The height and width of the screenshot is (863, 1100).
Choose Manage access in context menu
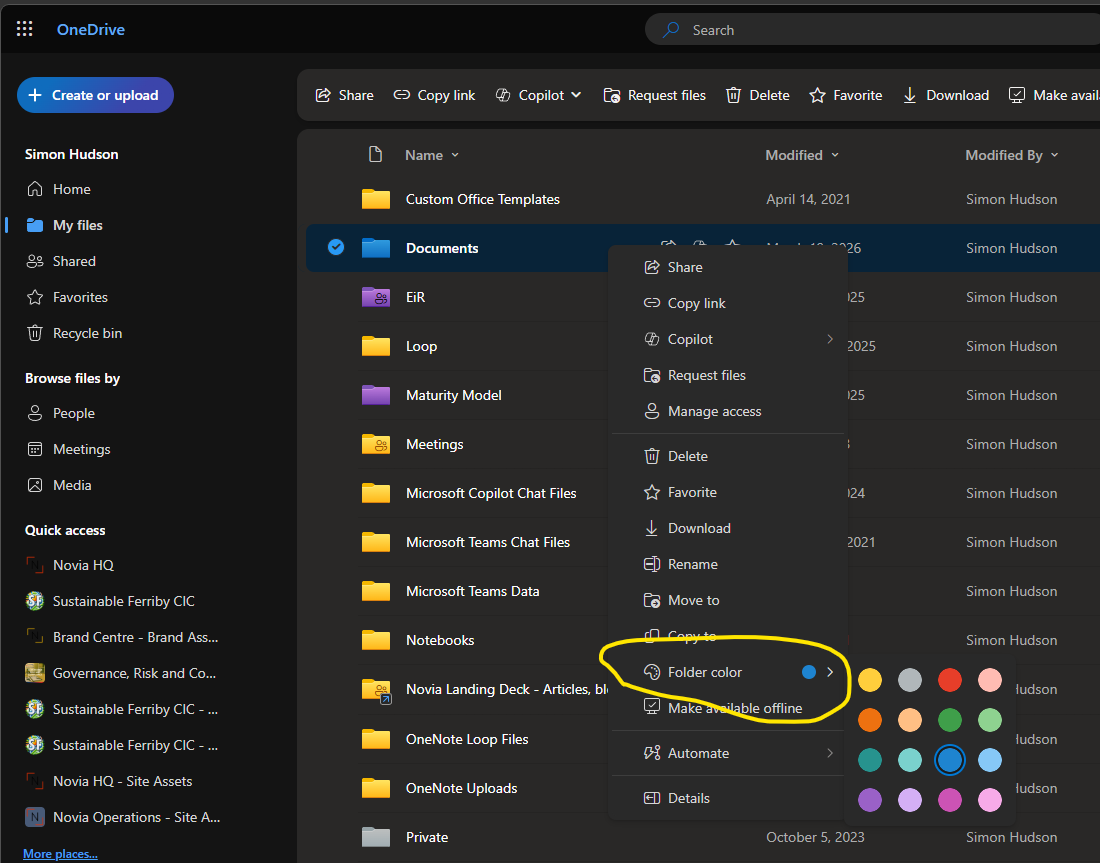click(x=714, y=411)
